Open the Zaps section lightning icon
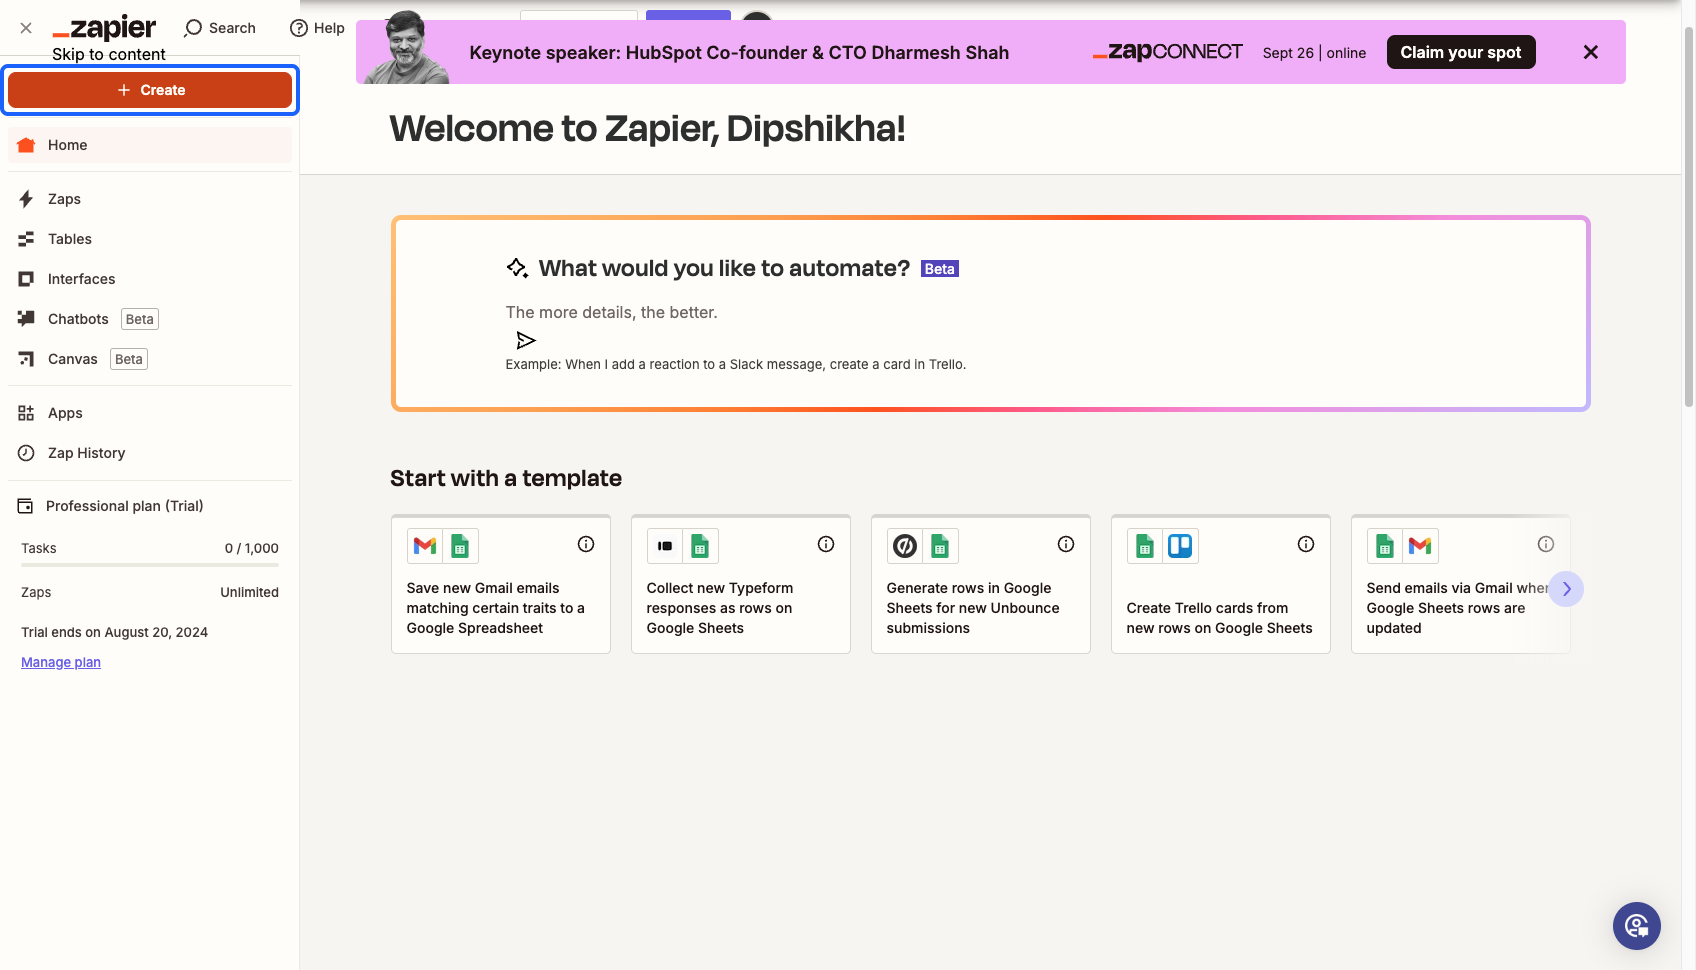 pos(26,199)
